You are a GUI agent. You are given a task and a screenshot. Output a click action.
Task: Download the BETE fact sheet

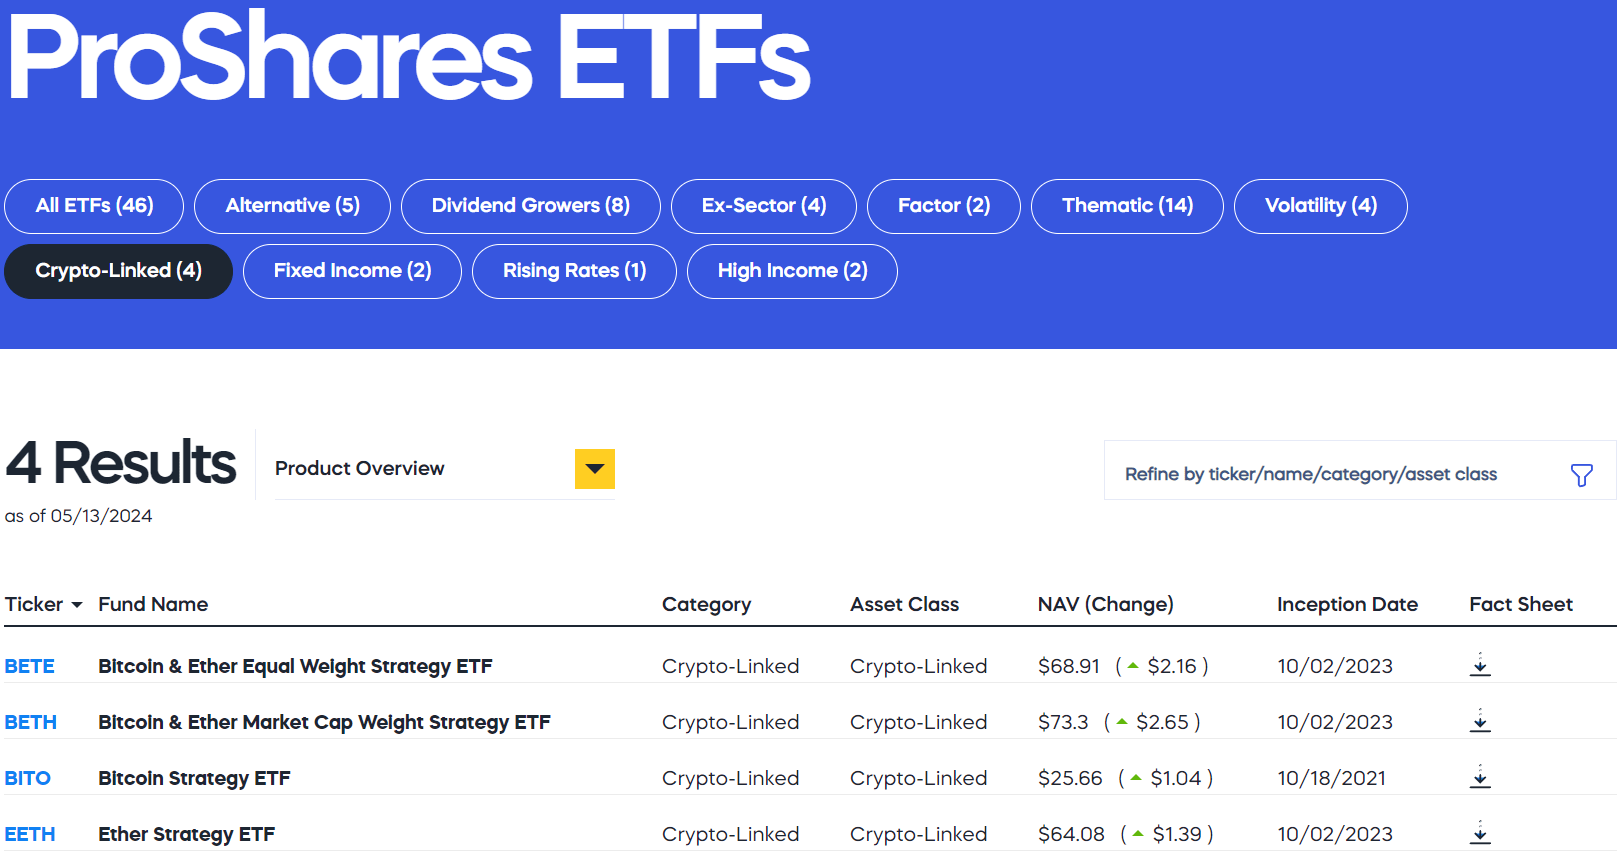(x=1480, y=665)
